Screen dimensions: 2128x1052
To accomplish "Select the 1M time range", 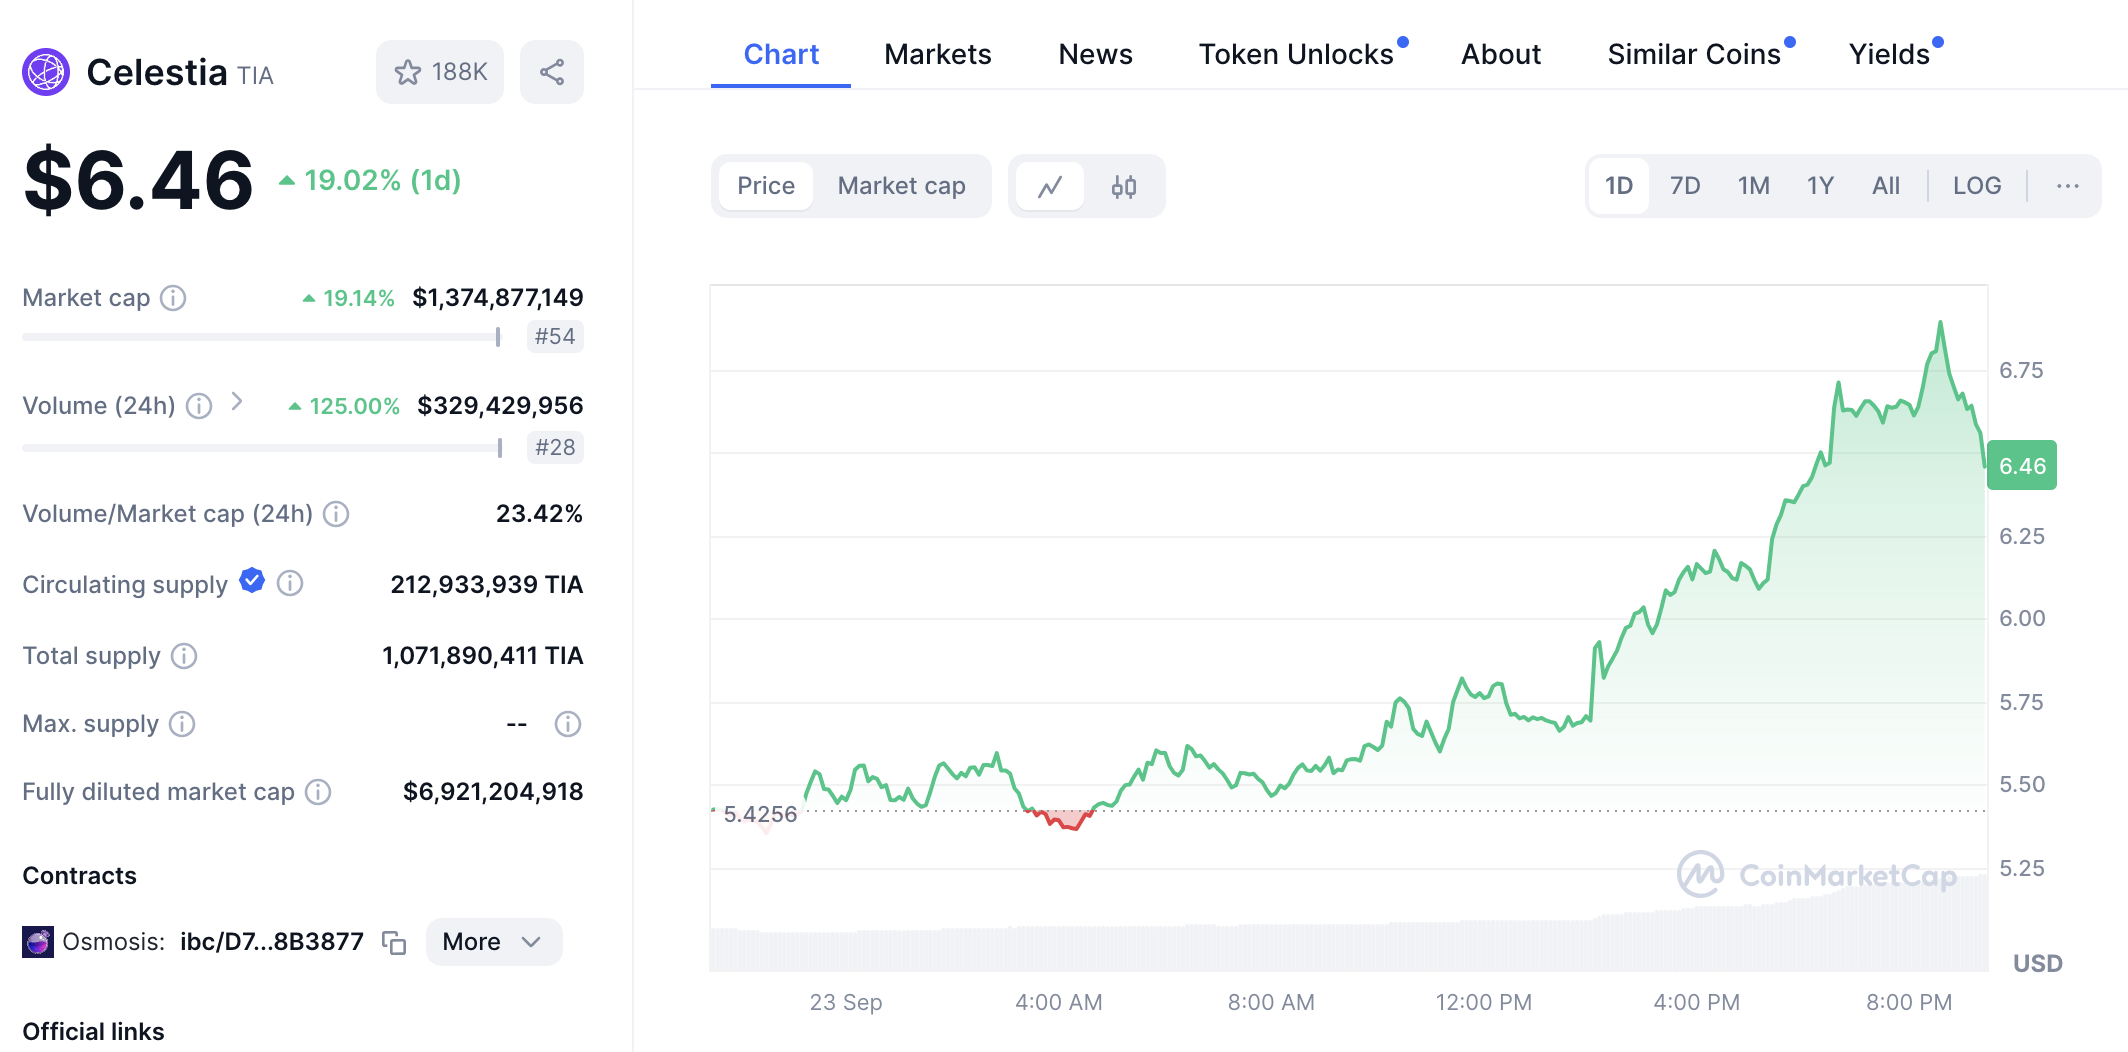I will [1754, 186].
